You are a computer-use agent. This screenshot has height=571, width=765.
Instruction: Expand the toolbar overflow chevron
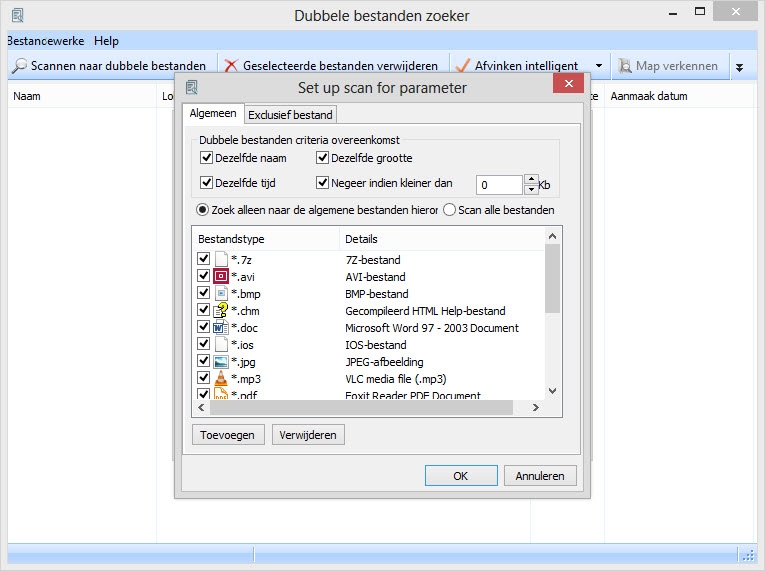coord(739,67)
